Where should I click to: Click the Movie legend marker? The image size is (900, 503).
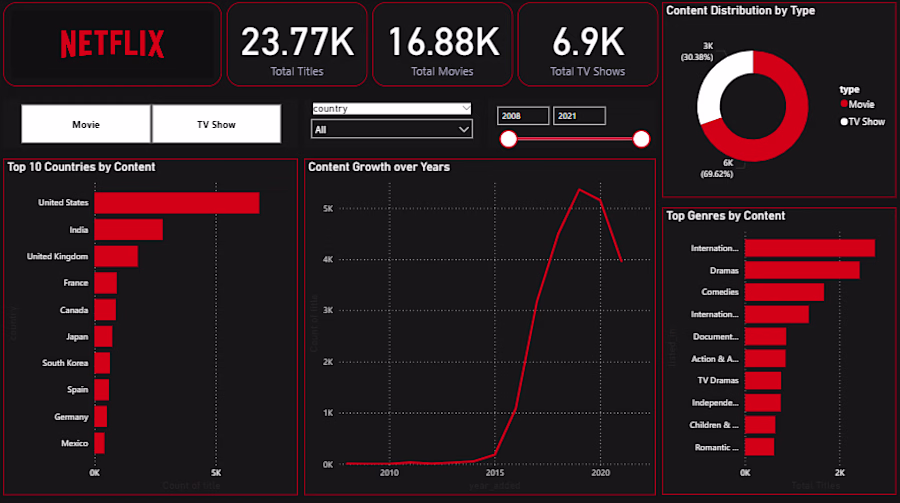(x=844, y=104)
